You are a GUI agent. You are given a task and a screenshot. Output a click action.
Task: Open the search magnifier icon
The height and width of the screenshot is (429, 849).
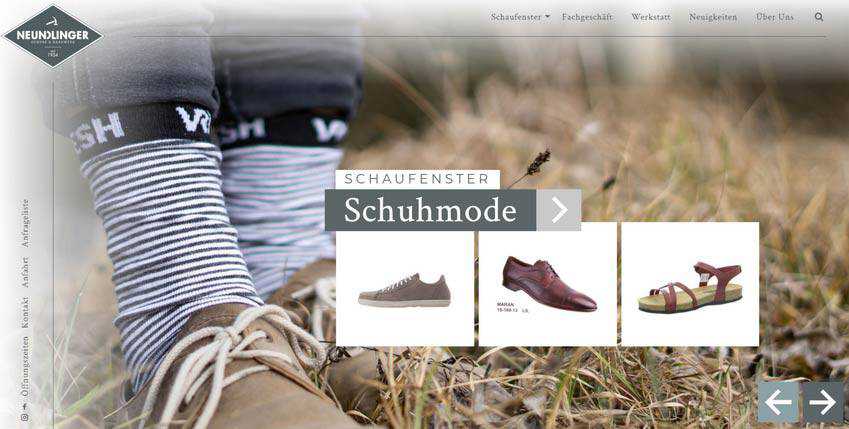pos(819,17)
